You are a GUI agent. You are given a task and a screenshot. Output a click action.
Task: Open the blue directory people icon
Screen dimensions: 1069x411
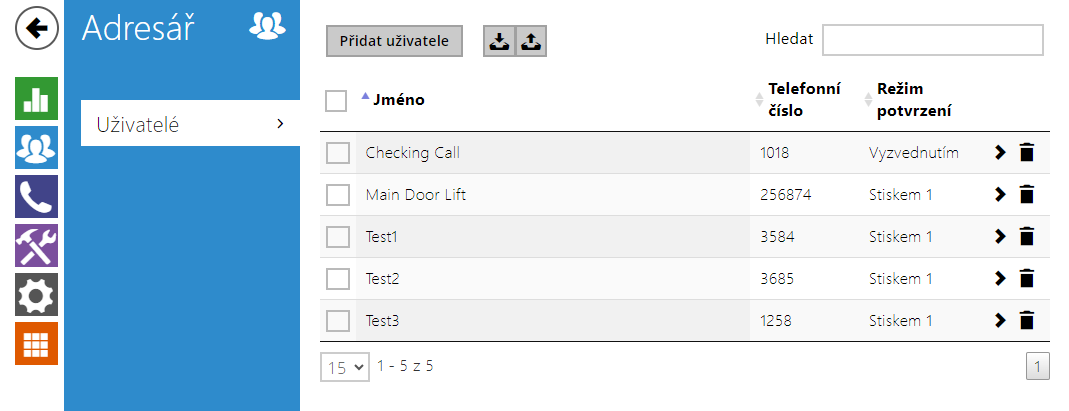37,147
